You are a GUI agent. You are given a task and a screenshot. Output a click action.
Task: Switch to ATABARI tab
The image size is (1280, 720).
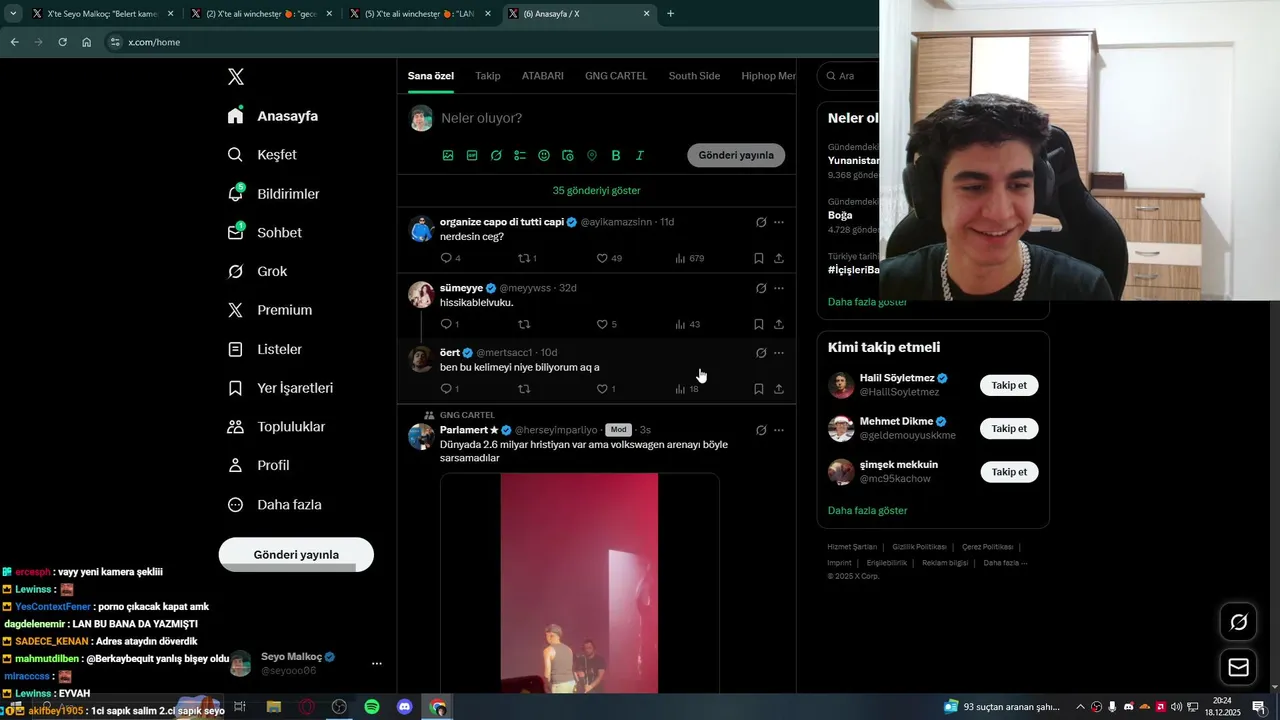tap(543, 76)
